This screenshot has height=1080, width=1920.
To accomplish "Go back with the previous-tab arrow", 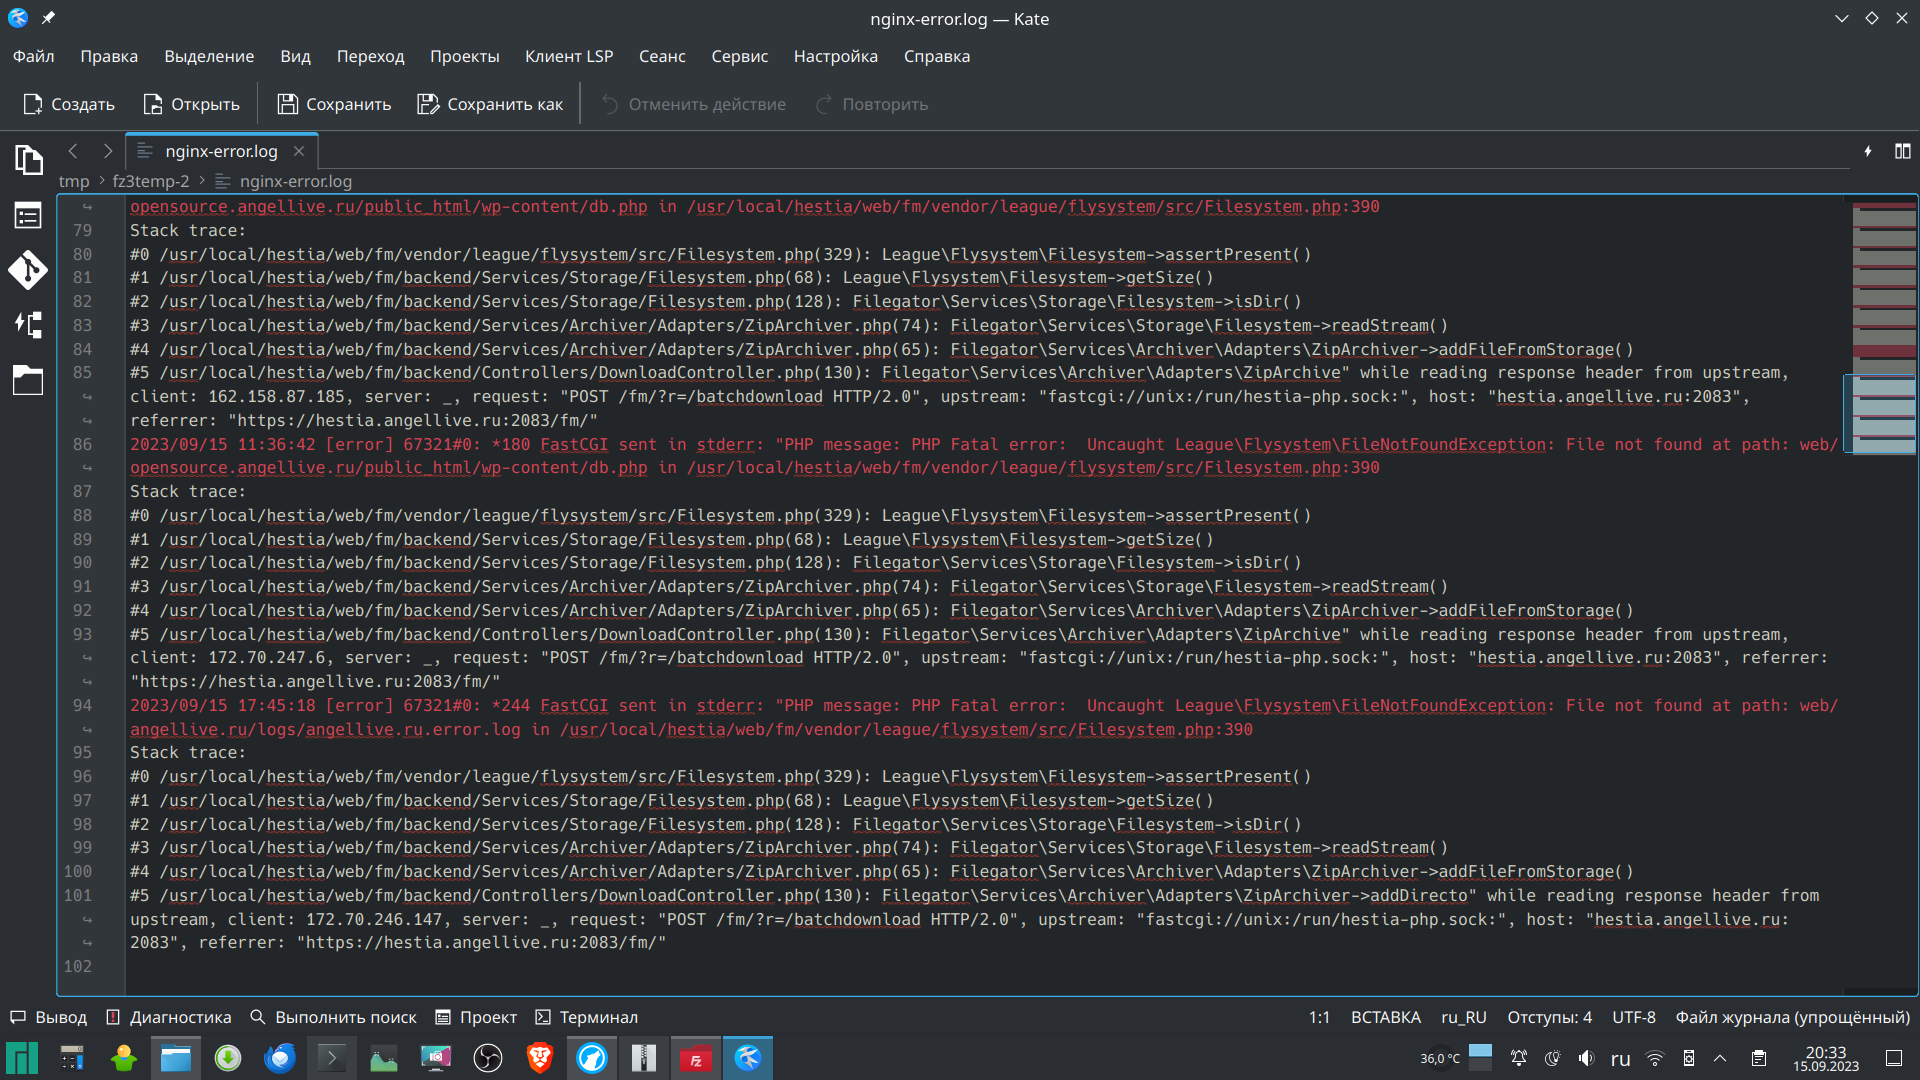I will click(x=73, y=151).
